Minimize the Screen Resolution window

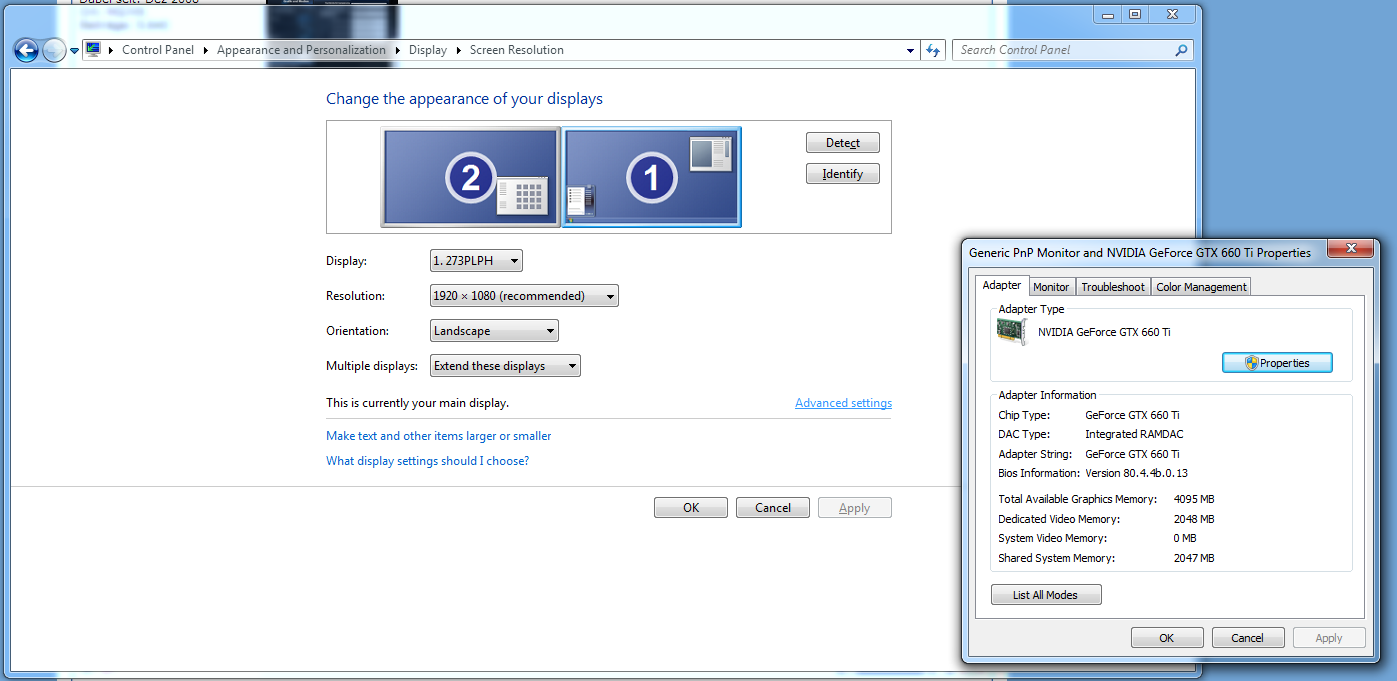[x=1108, y=14]
